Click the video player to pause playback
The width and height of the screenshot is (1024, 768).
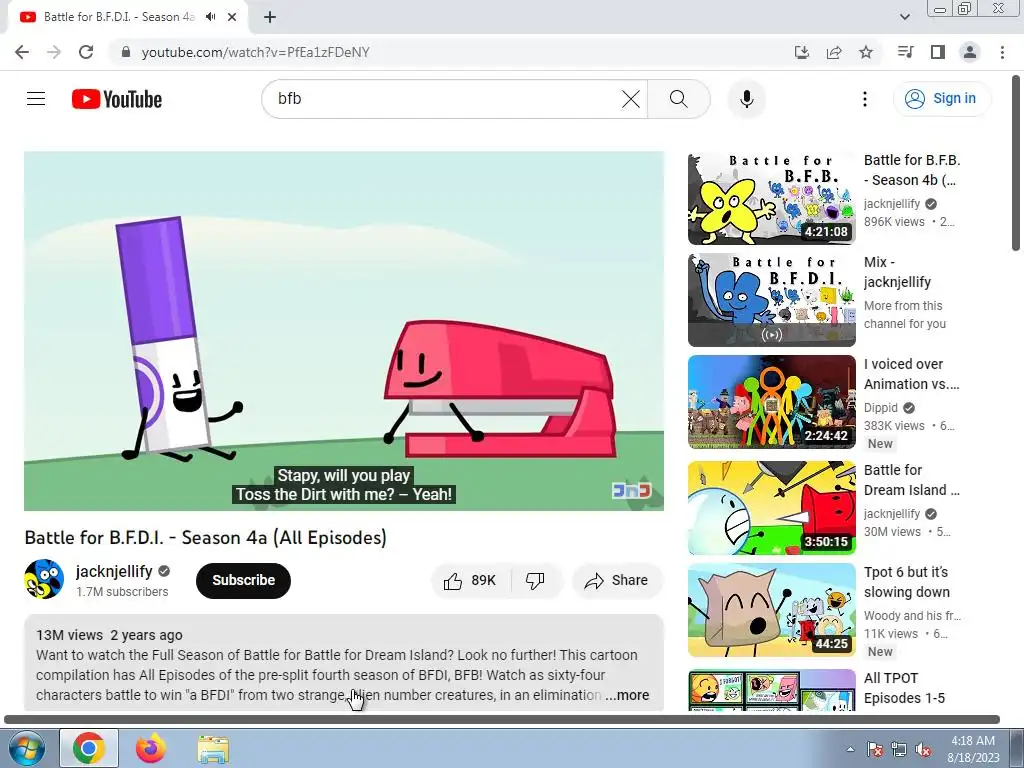tap(344, 331)
